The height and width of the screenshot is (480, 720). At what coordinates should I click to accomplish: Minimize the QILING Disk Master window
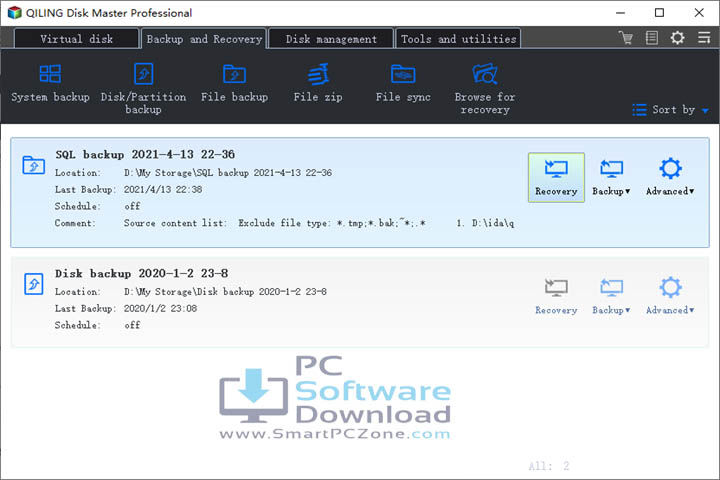coord(620,13)
